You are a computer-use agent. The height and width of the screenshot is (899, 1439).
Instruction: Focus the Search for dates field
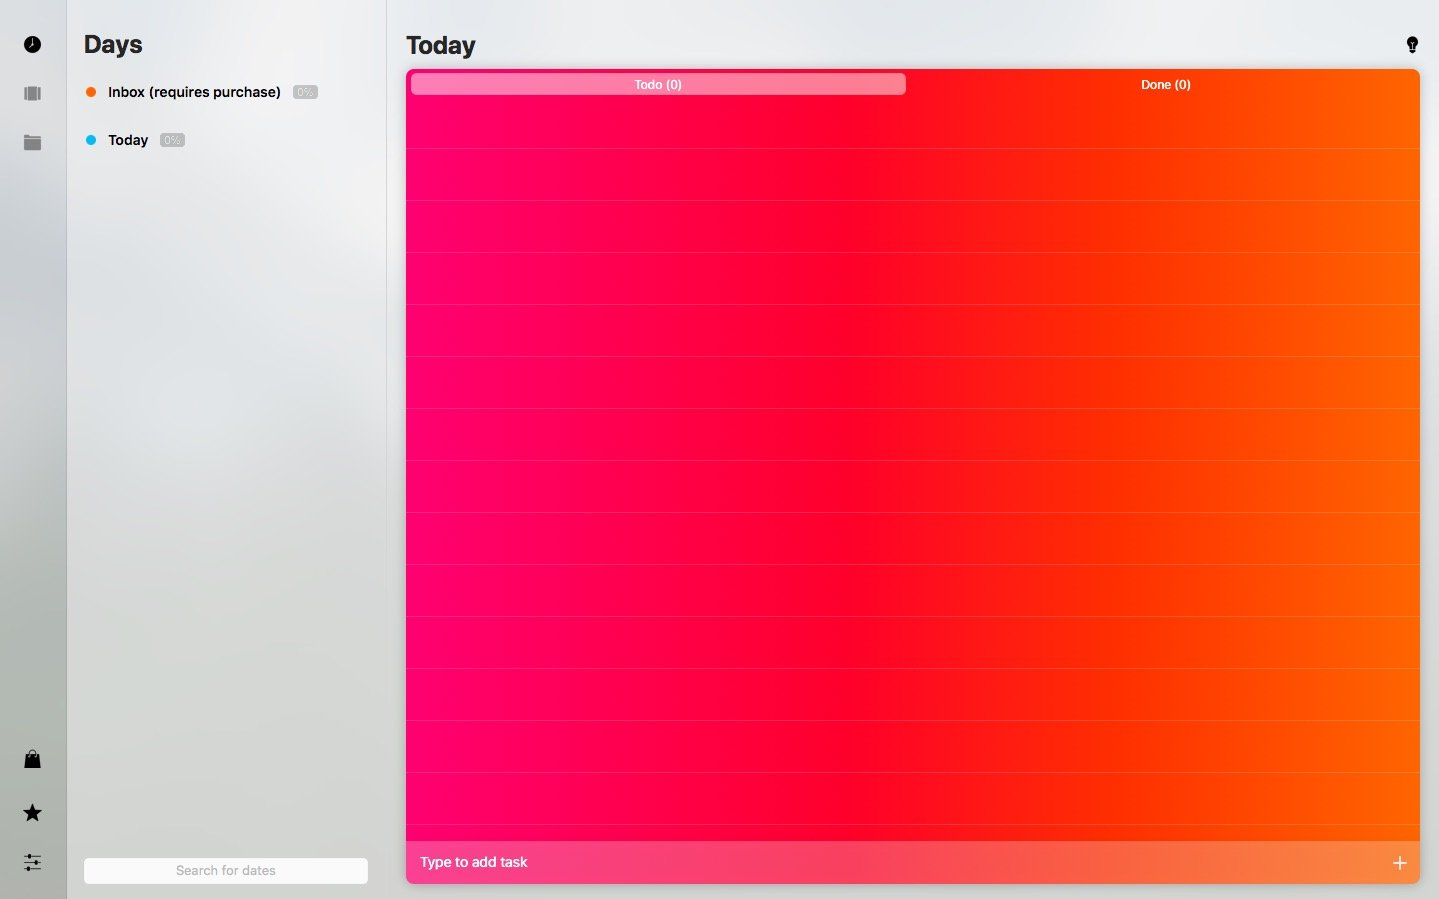226,870
